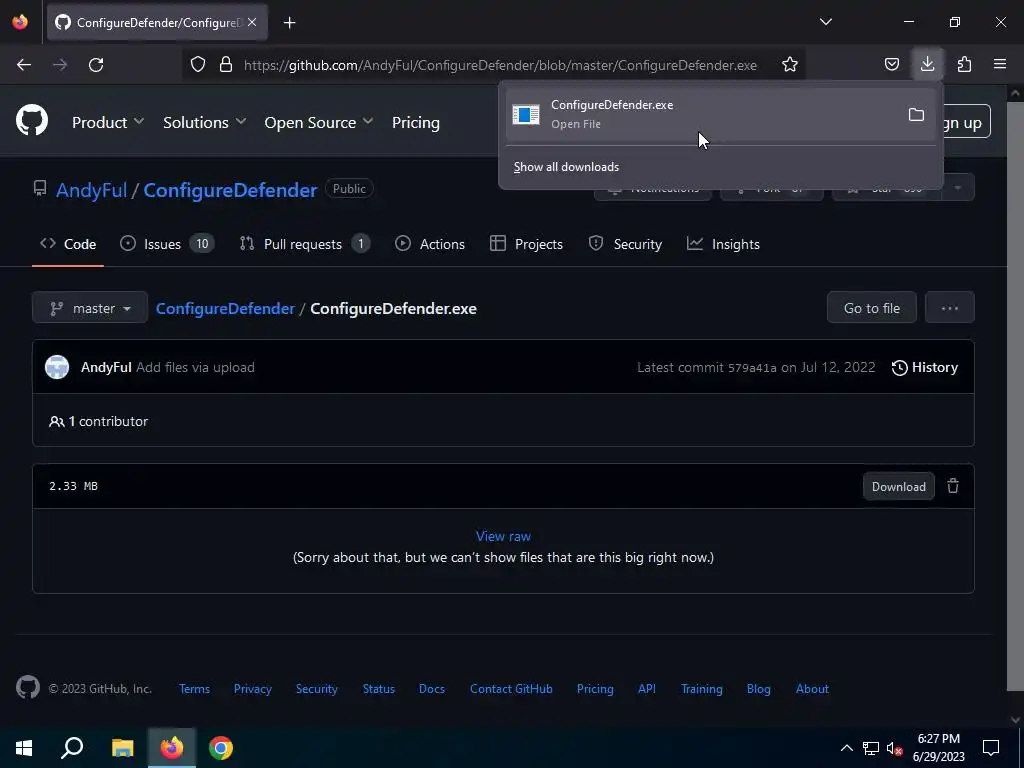Image resolution: width=1024 pixels, height=768 pixels.
Task: Click the GitHub logo in header
Action: (32, 121)
